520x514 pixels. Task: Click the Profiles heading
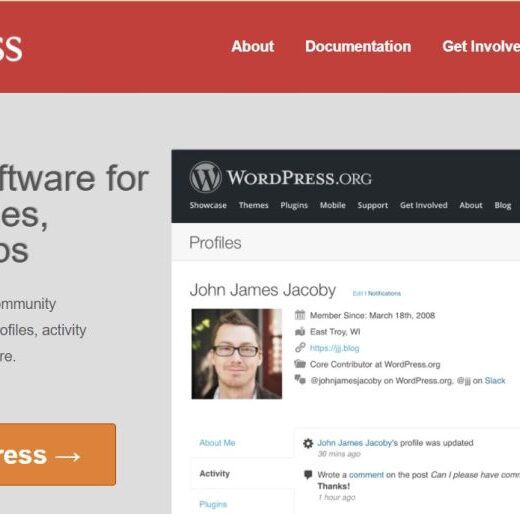pos(215,243)
